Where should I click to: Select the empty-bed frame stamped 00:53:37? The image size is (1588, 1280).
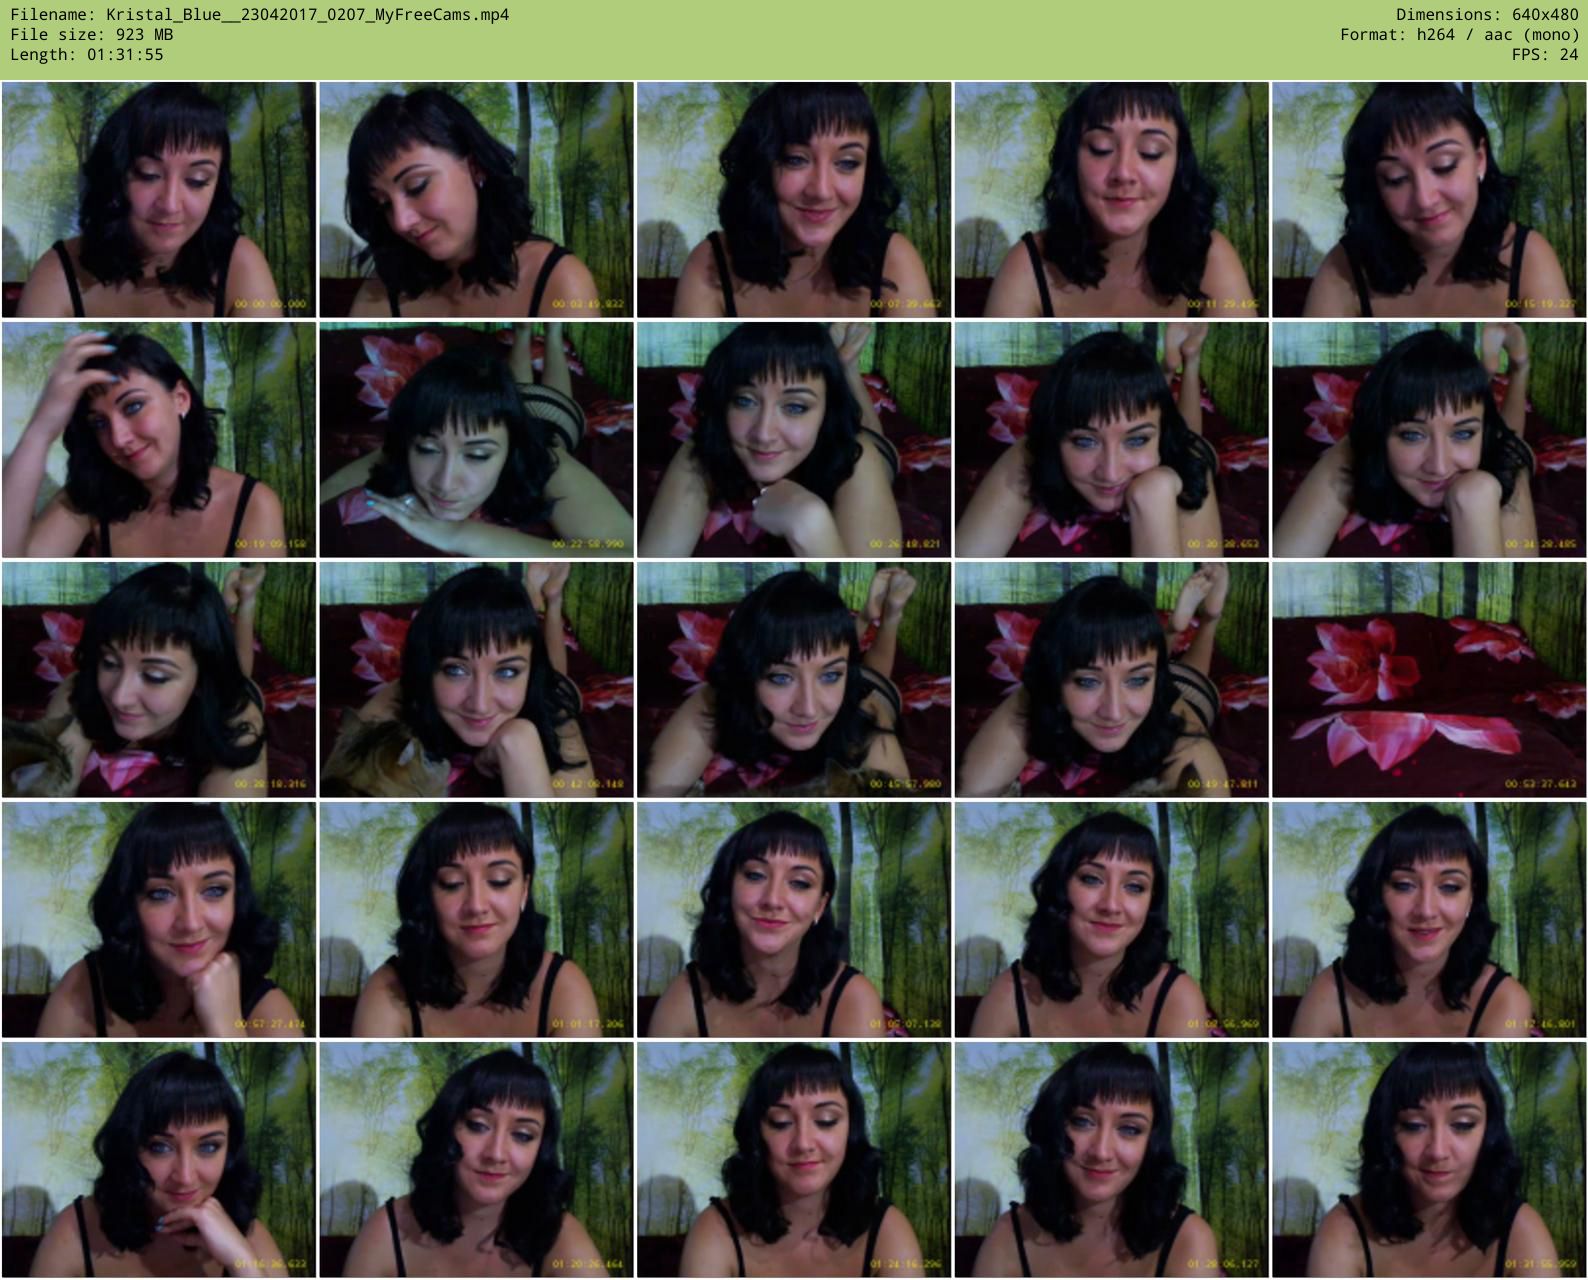point(1429,680)
